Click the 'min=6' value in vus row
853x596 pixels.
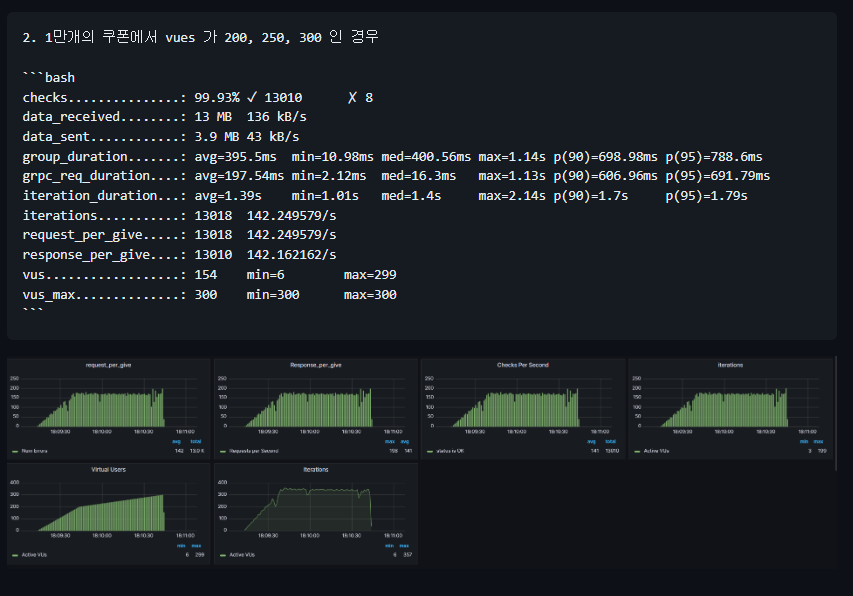265,275
